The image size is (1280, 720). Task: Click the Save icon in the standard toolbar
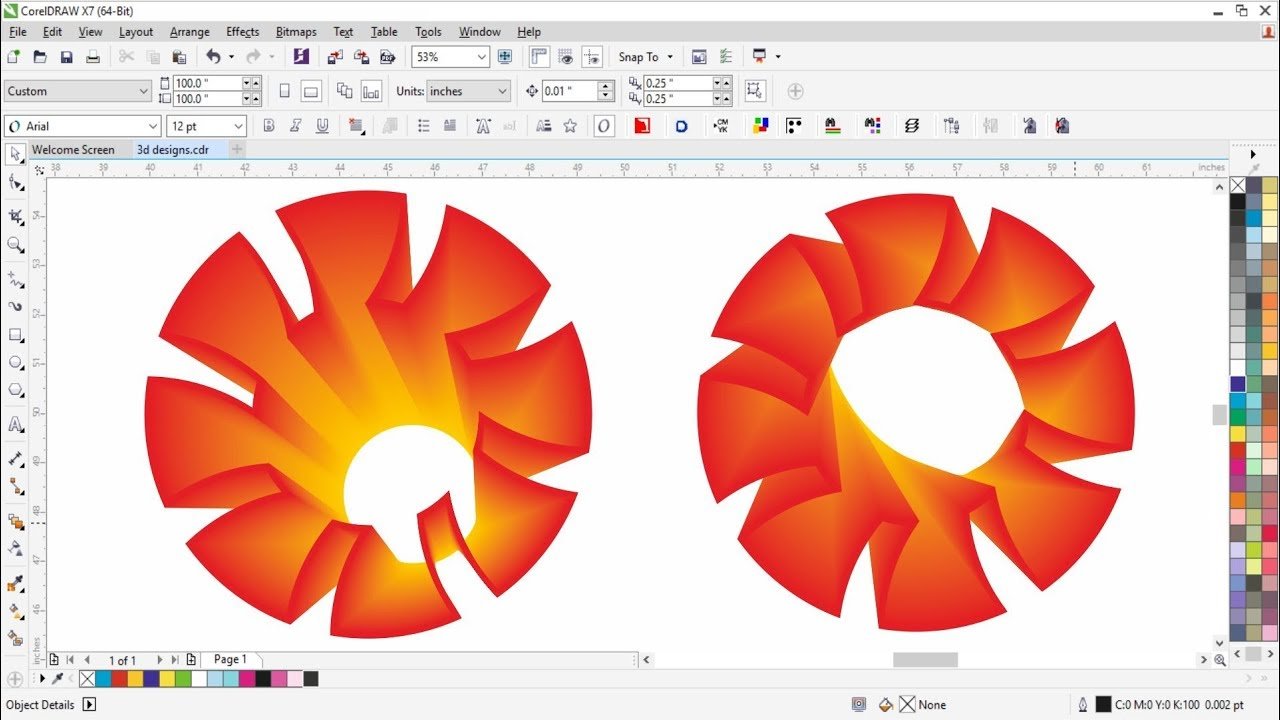tap(67, 57)
